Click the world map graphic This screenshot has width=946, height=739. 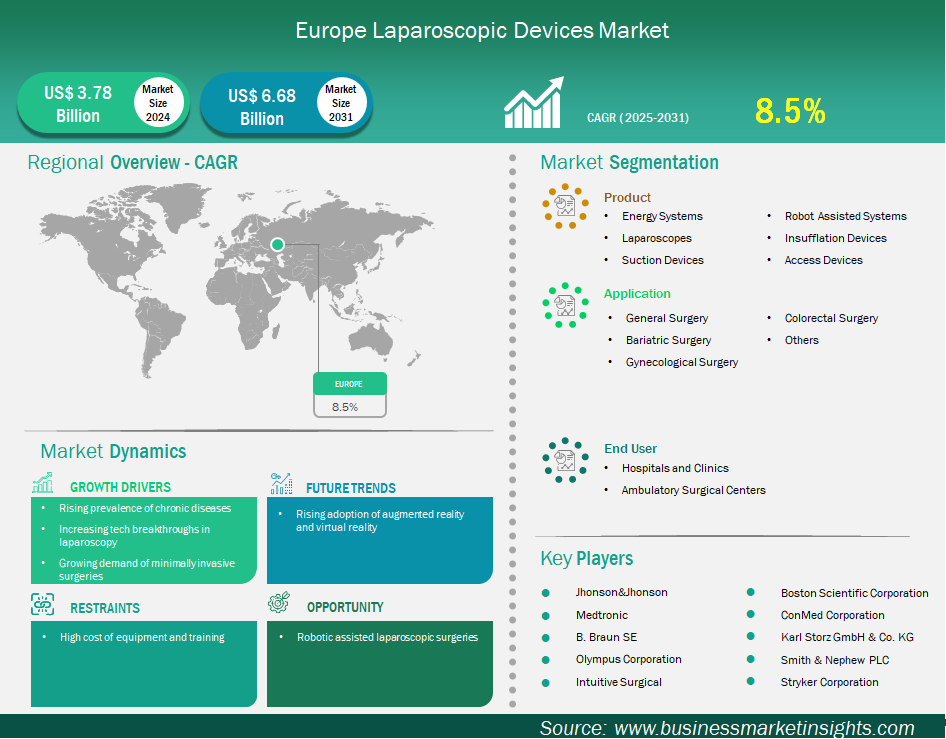pyautogui.click(x=236, y=281)
